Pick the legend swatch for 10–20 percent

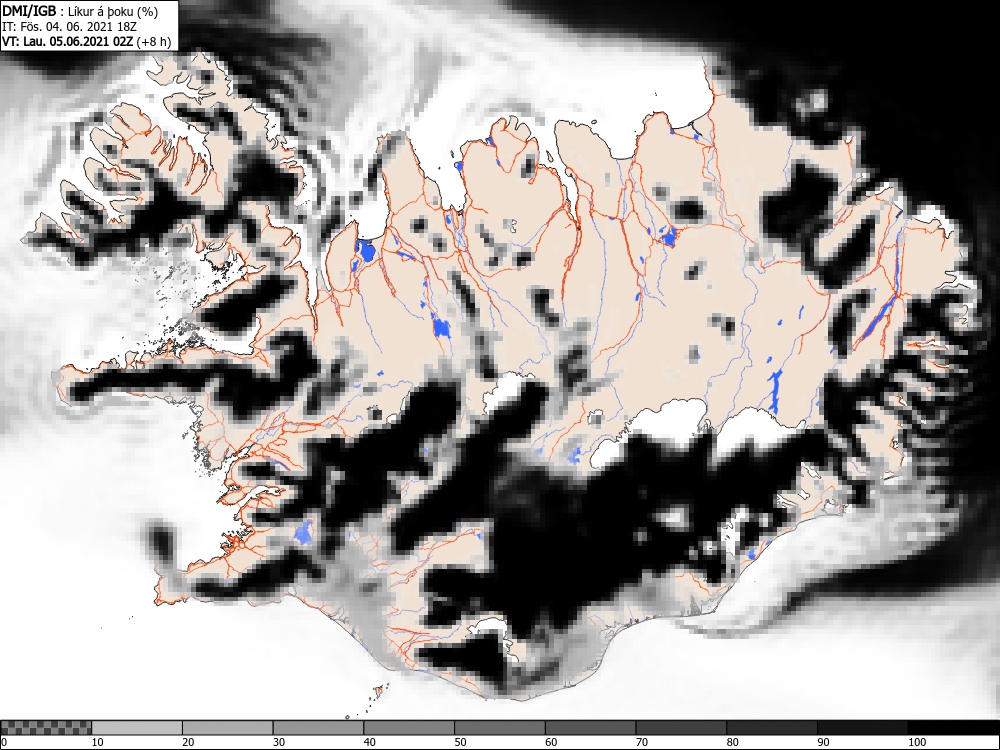(x=137, y=728)
